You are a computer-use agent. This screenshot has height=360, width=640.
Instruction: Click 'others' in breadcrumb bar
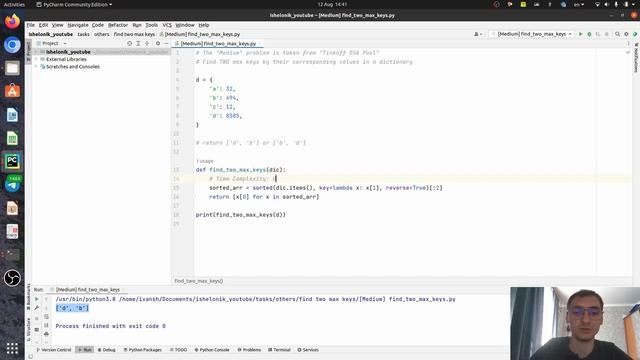102,34
